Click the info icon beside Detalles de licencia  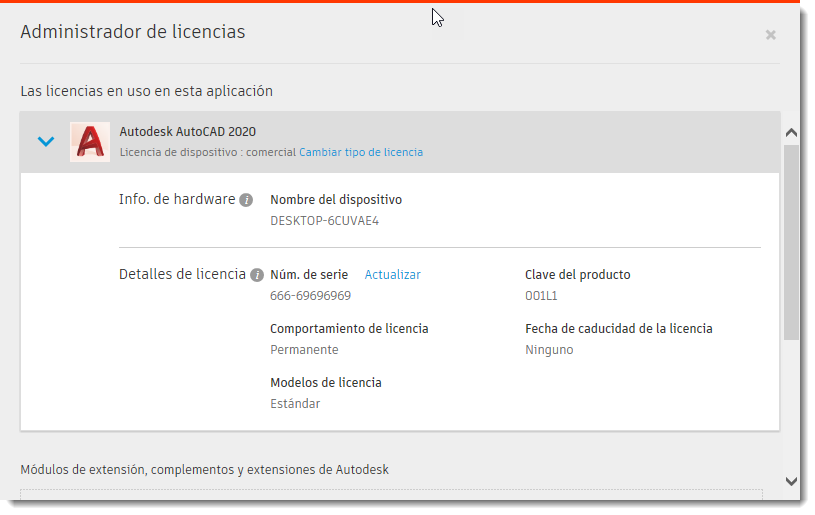click(x=257, y=275)
